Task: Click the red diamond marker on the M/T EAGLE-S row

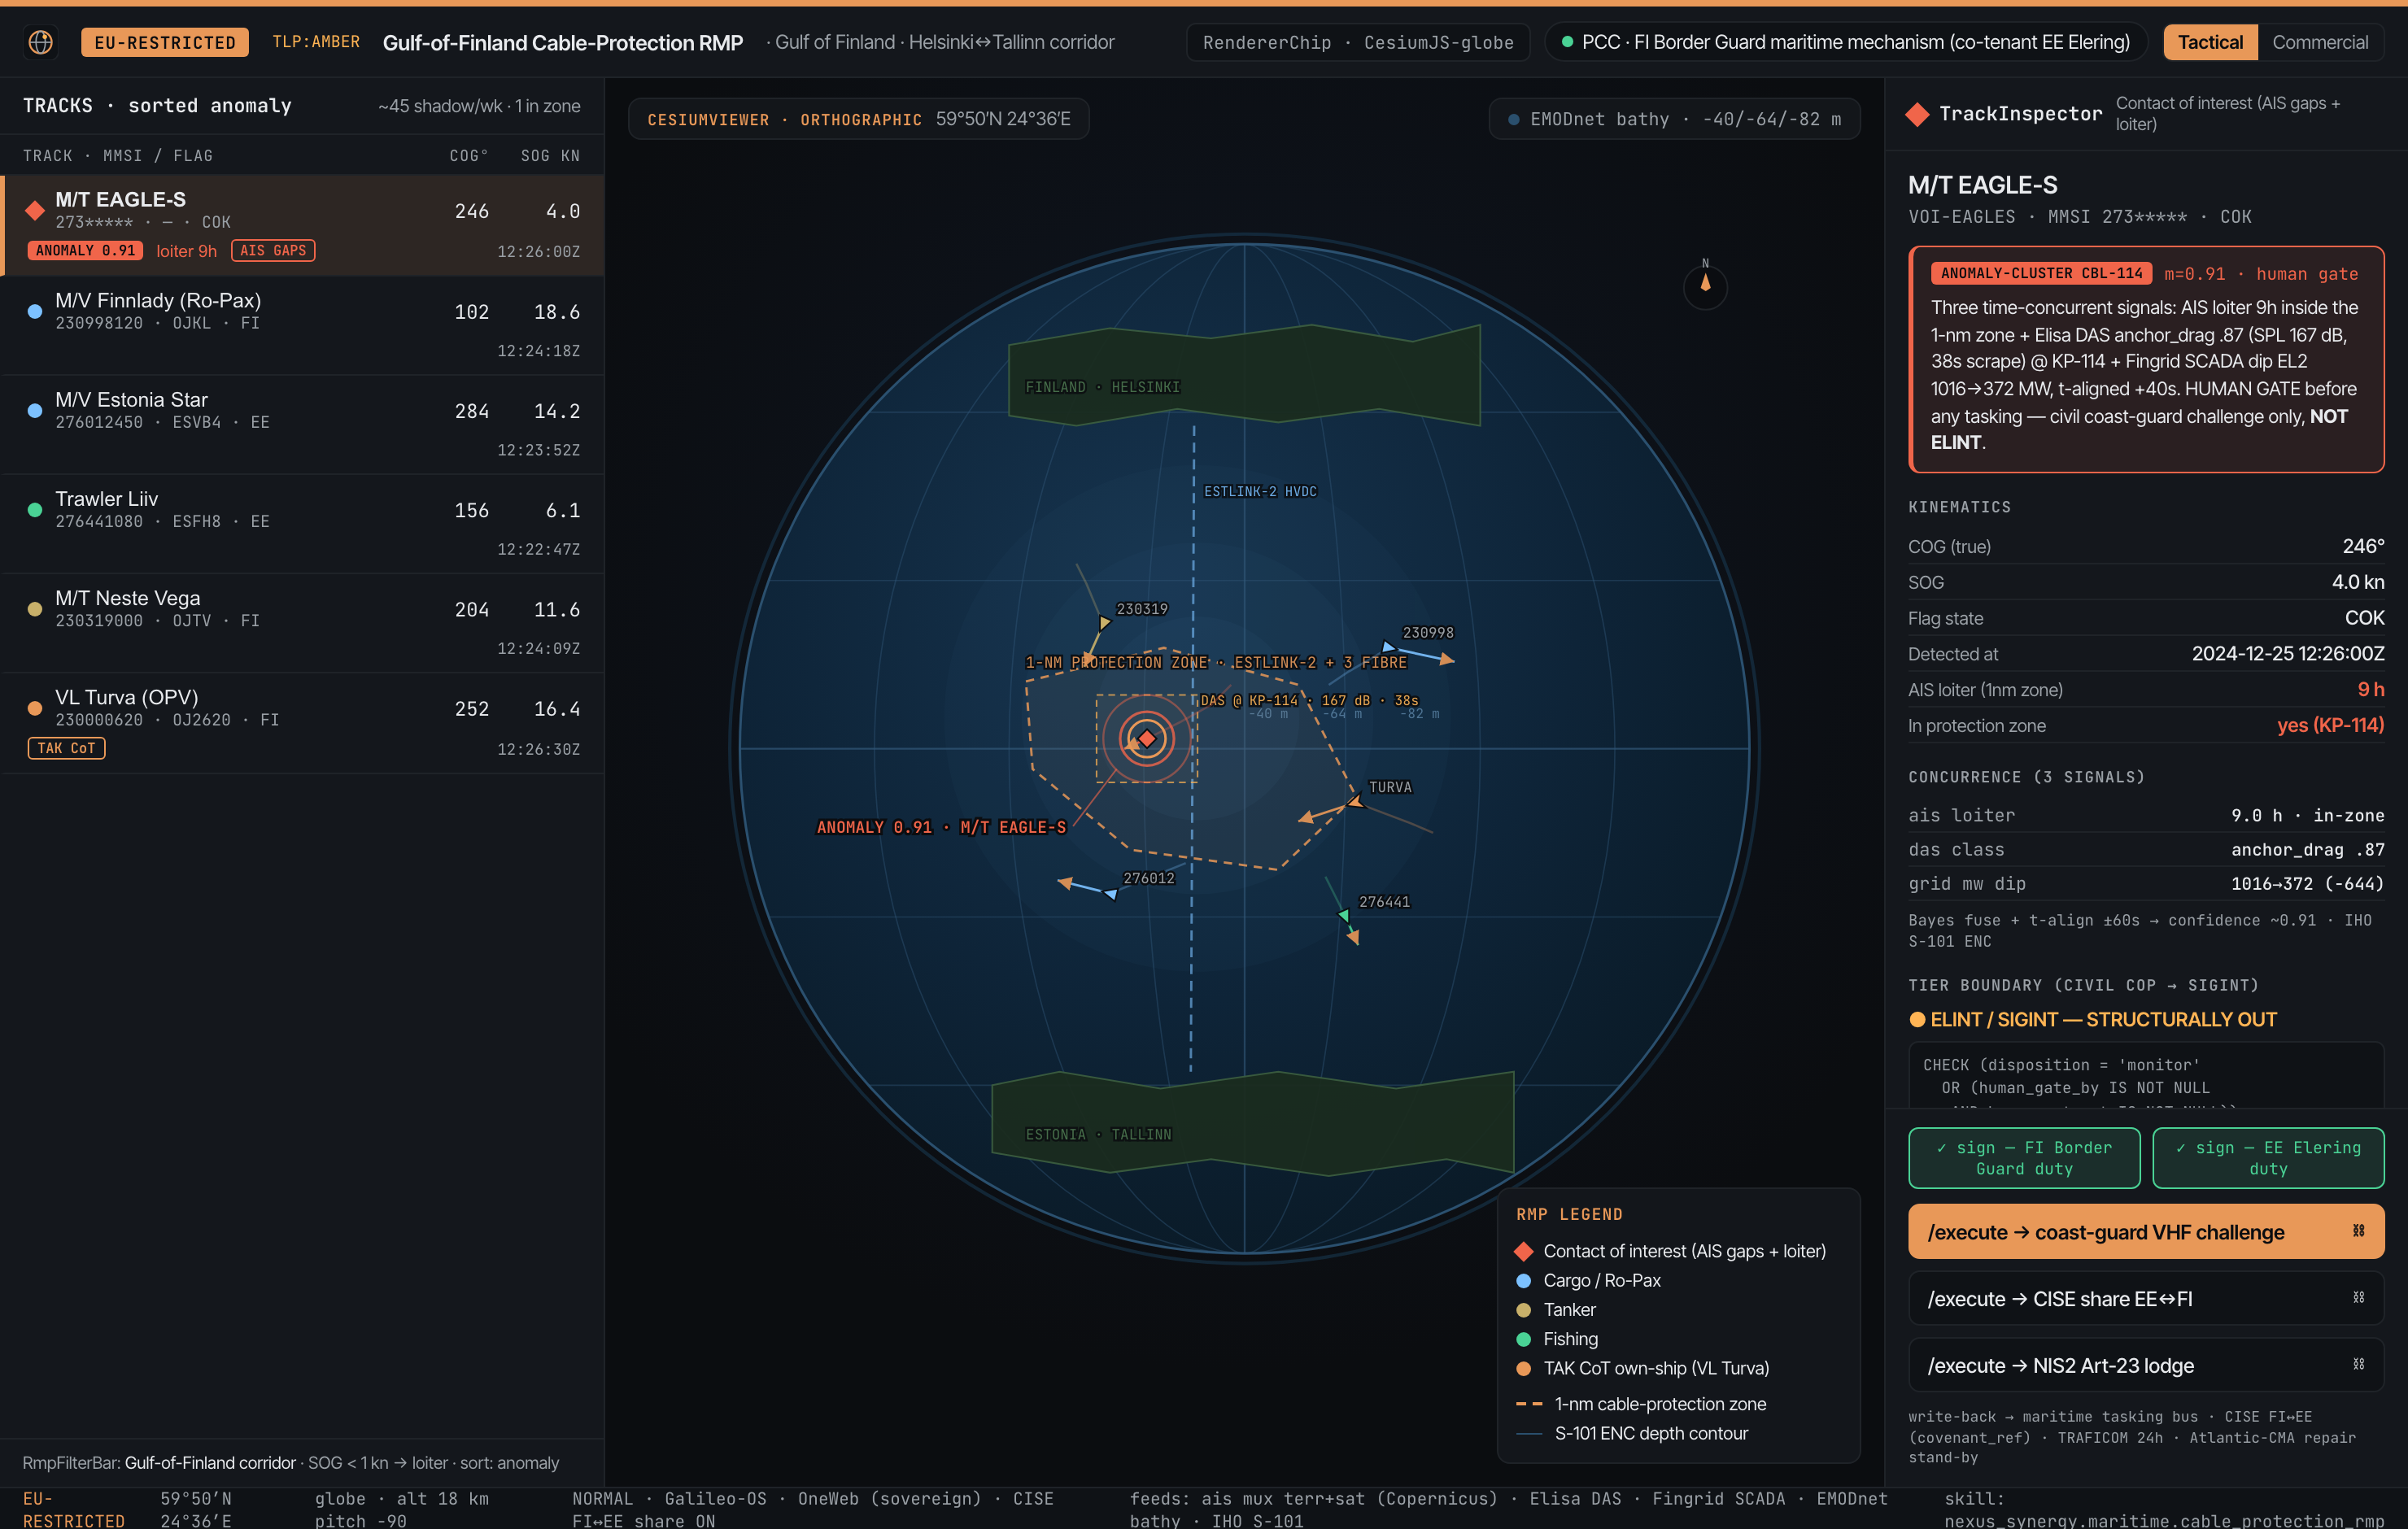Action: point(35,210)
